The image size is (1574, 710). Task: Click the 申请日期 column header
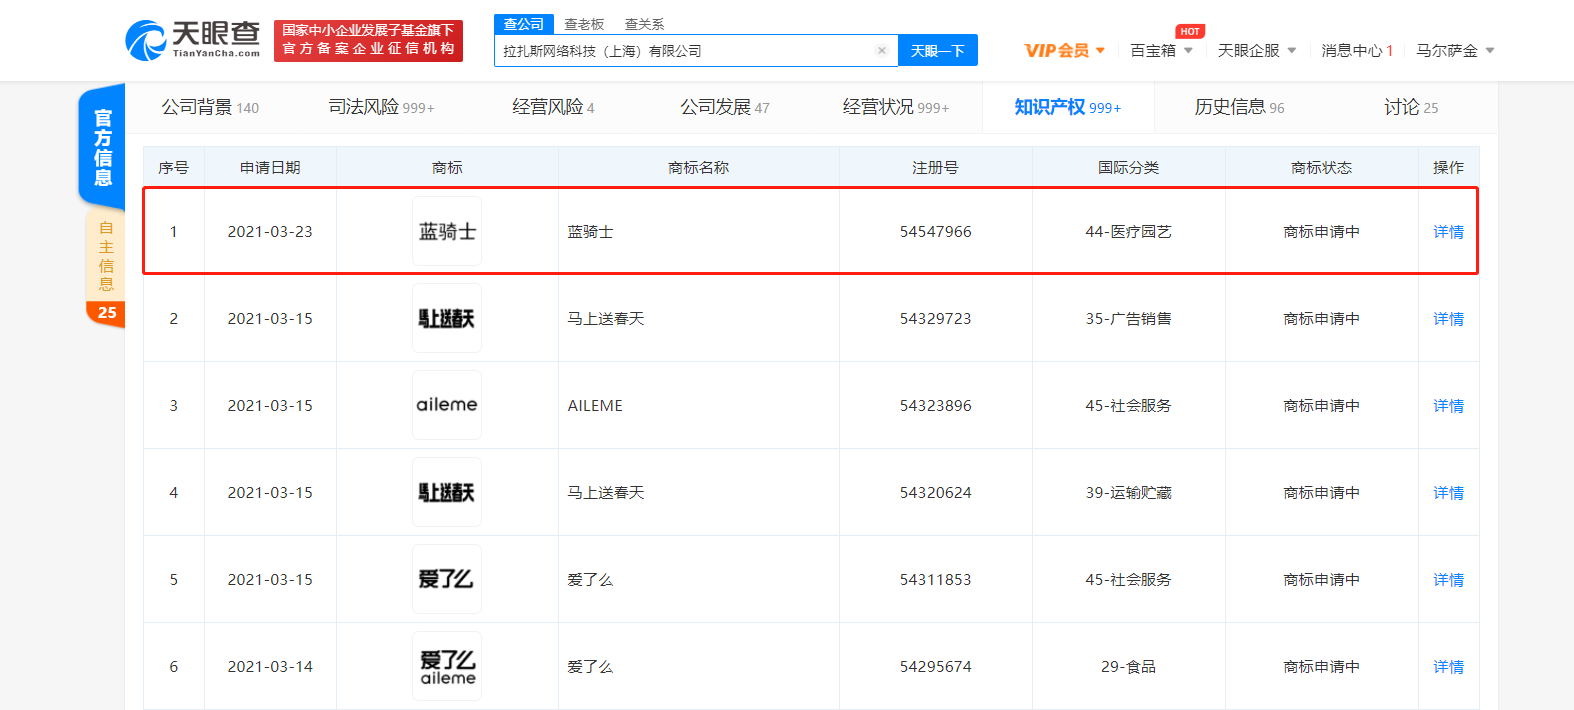pyautogui.click(x=270, y=167)
